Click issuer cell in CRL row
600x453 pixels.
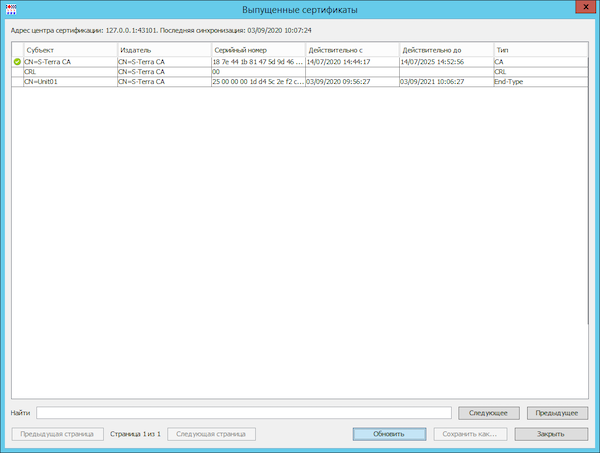(x=164, y=72)
